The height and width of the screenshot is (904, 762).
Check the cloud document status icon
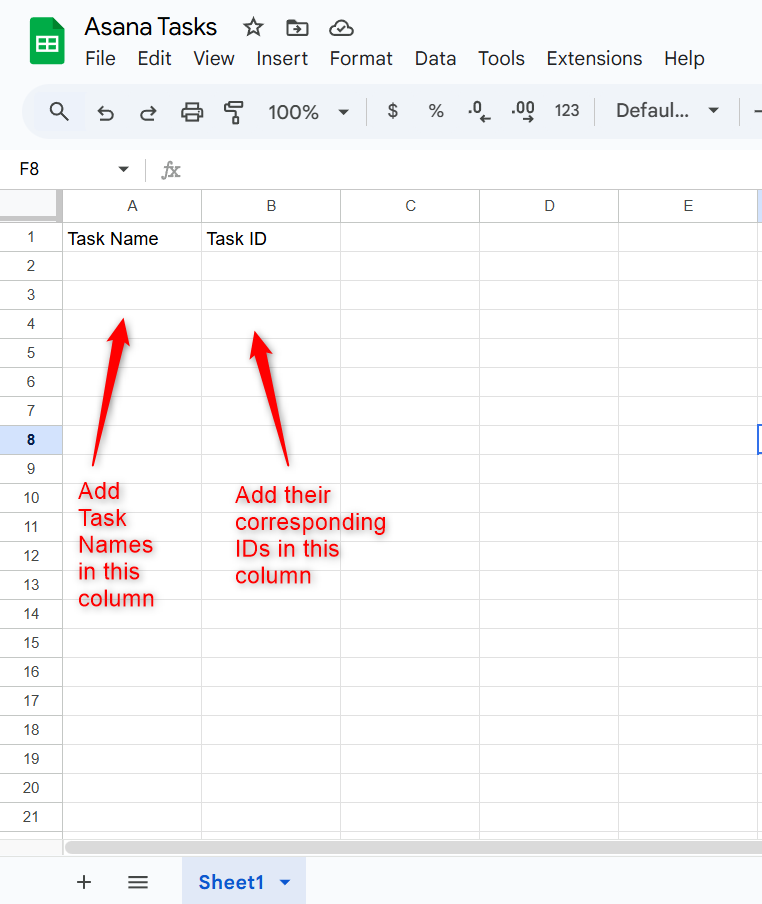pyautogui.click(x=341, y=27)
